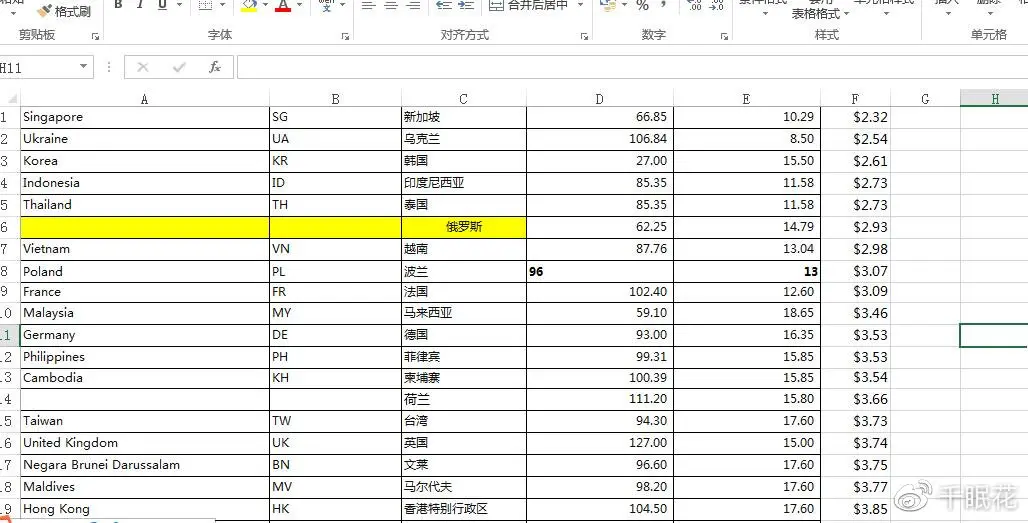The width and height of the screenshot is (1028, 523).
Task: Select the cell 马尔代夫
Action: pyautogui.click(x=464, y=487)
